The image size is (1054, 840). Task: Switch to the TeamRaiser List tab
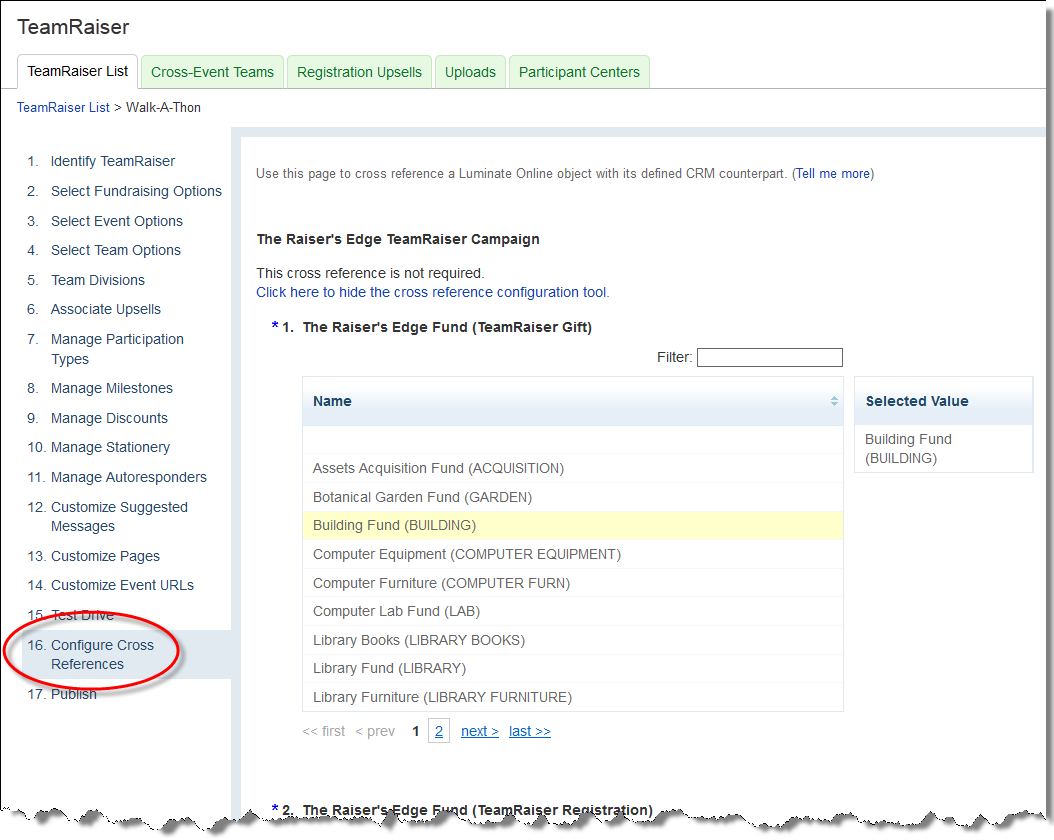tap(77, 71)
